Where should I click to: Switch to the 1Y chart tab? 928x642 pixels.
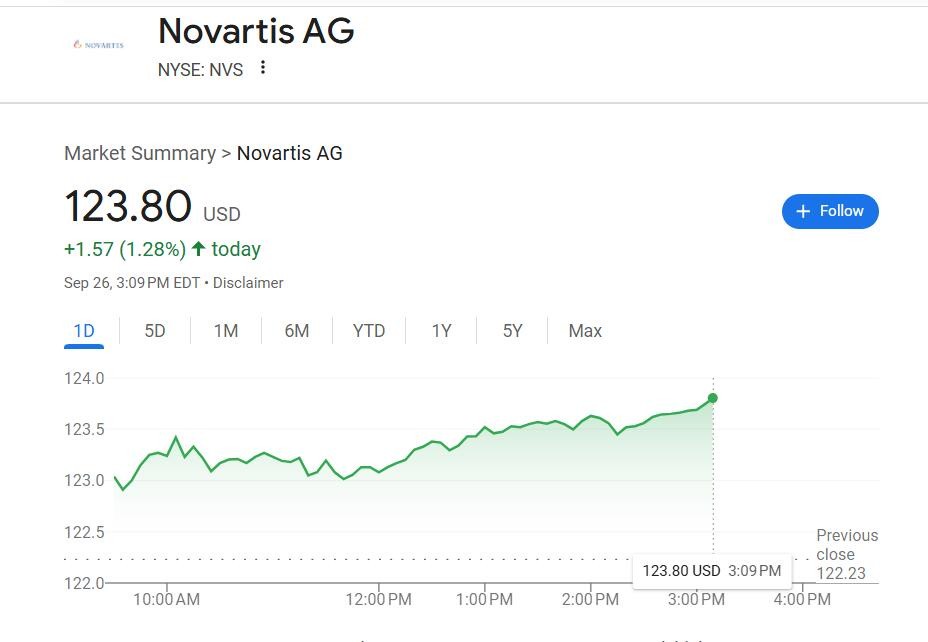441,331
